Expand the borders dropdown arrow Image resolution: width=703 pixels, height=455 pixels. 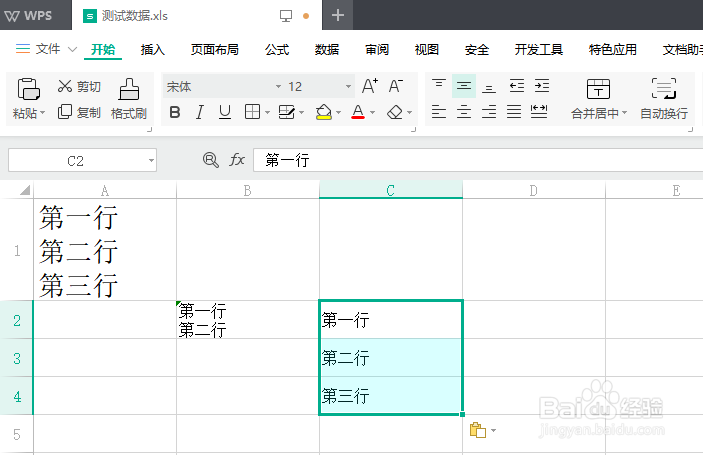point(267,113)
